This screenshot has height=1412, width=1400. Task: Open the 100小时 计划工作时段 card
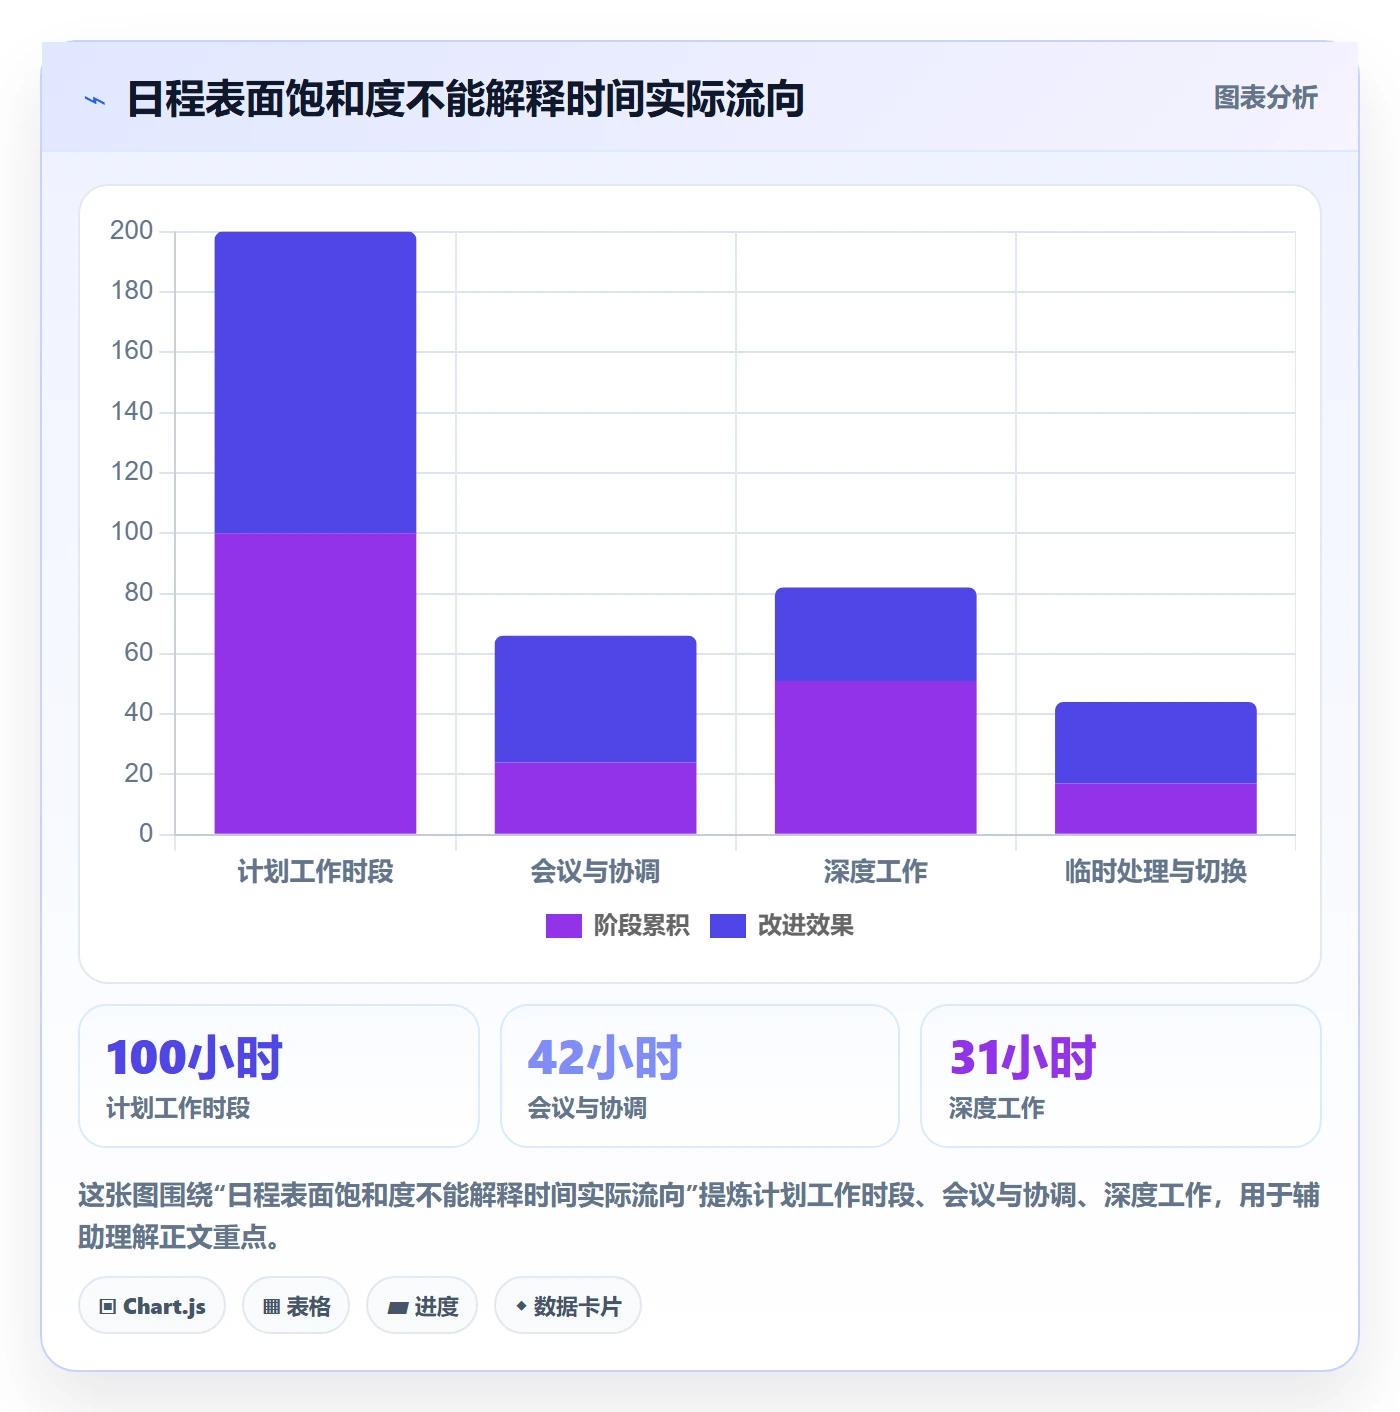279,1076
